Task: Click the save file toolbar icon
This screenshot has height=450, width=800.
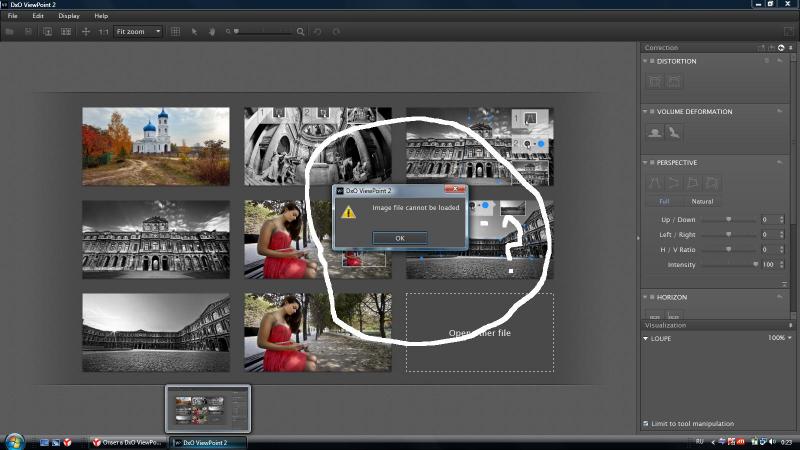Action: pyautogui.click(x=28, y=32)
